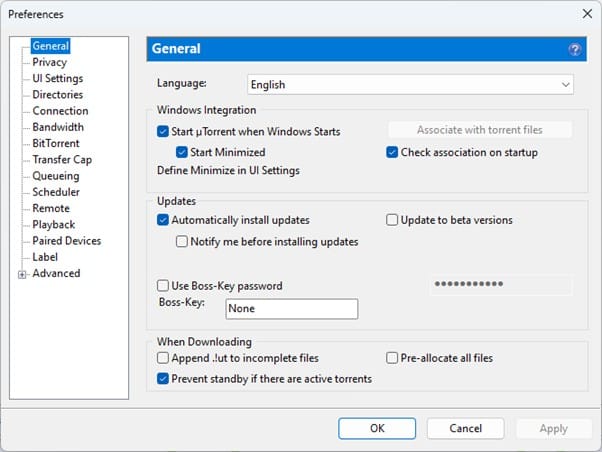Open the Privacy preferences page

pos(50,62)
